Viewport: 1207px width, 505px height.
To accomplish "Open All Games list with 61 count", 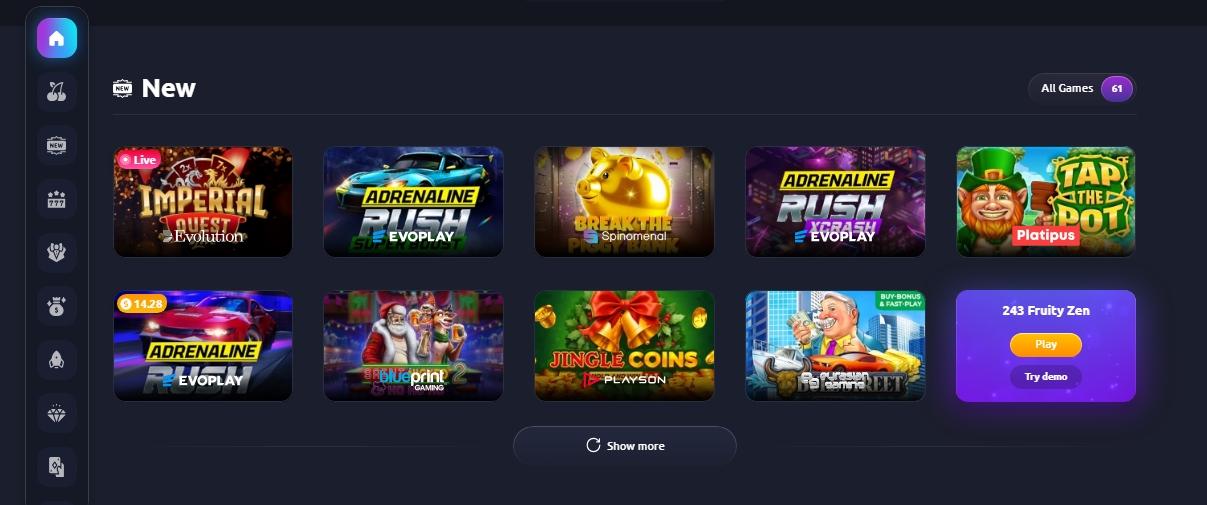I will point(1082,89).
